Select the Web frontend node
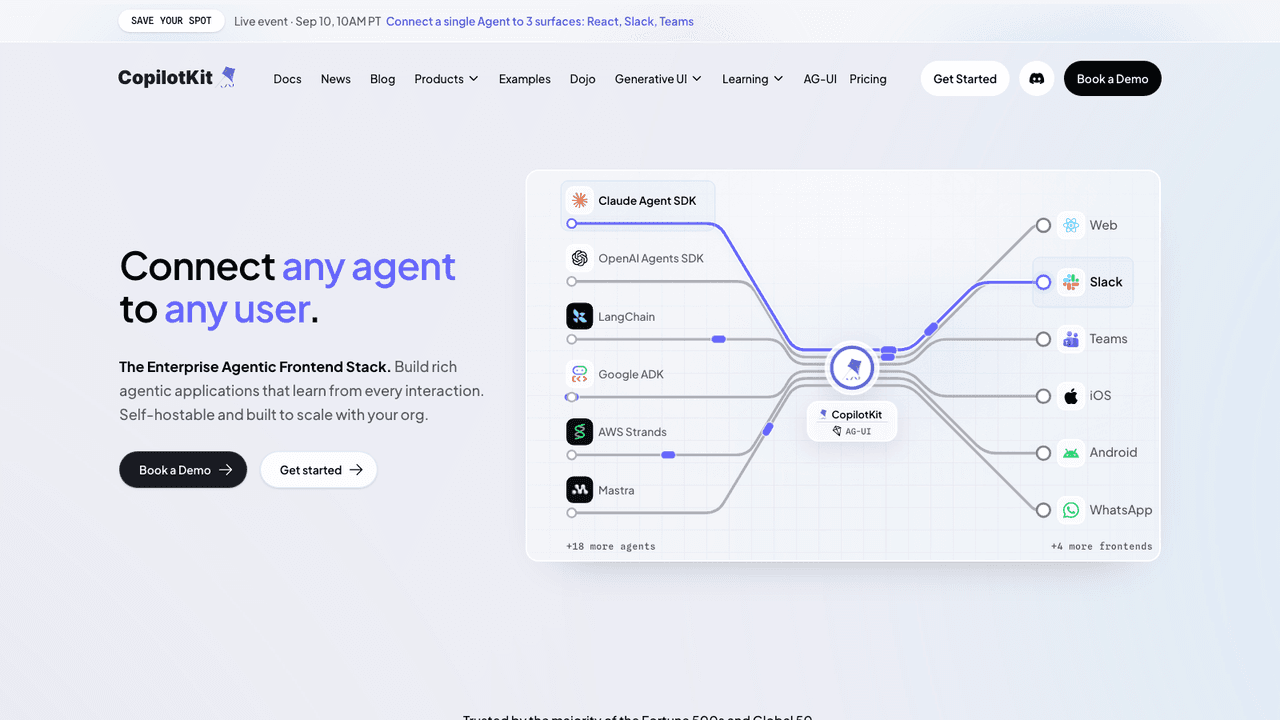This screenshot has height=720, width=1280. click(1043, 225)
